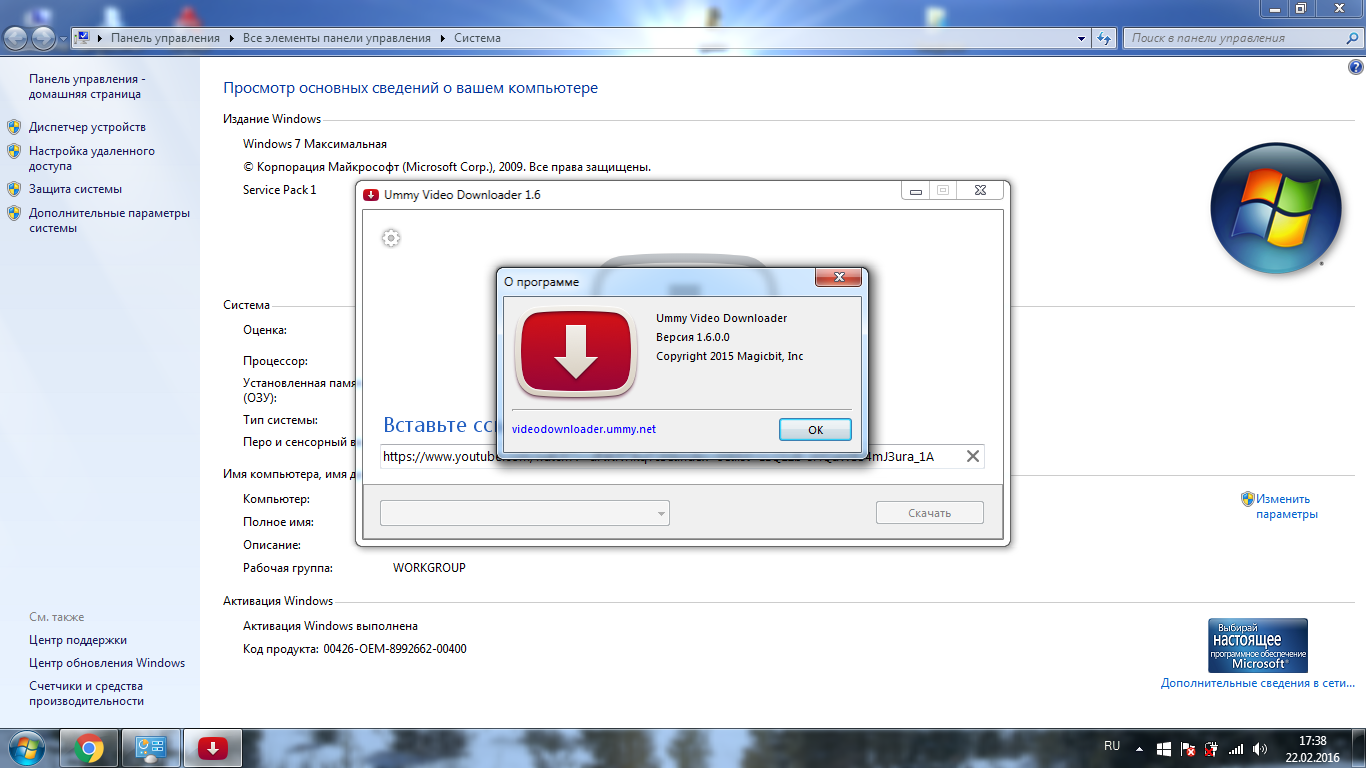1366x768 pixels.
Task: Open the Windows Start menu
Action: pyautogui.click(x=28, y=748)
